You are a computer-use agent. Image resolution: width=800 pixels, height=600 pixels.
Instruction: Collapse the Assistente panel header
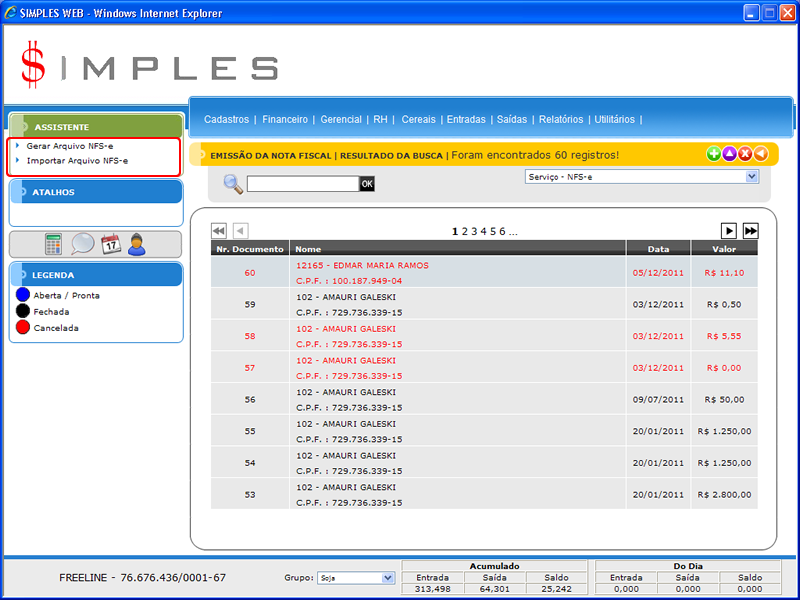[x=96, y=127]
